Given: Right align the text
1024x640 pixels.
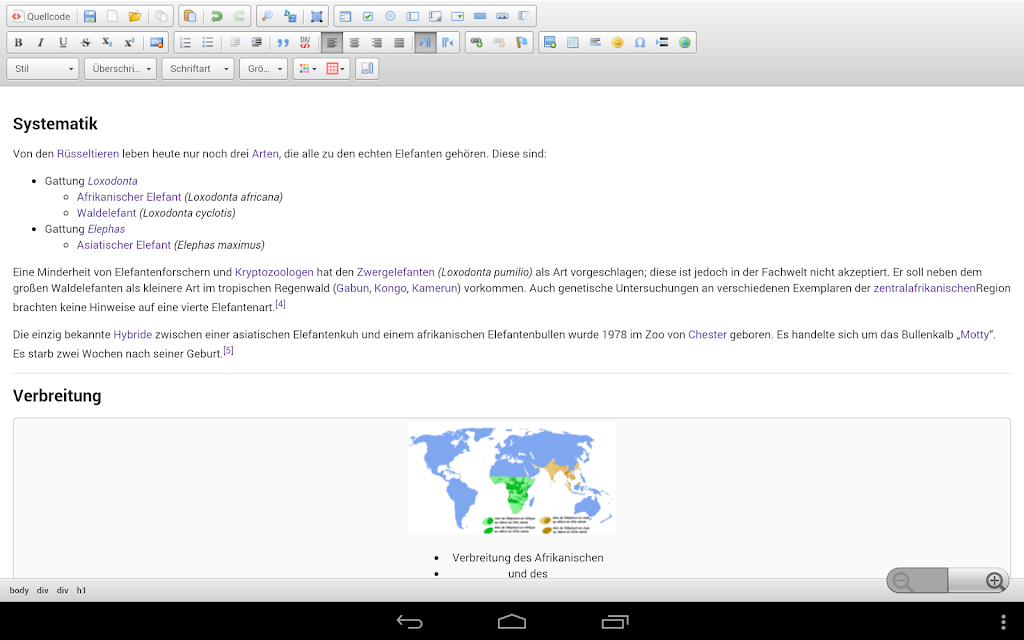Looking at the screenshot, I should [377, 42].
